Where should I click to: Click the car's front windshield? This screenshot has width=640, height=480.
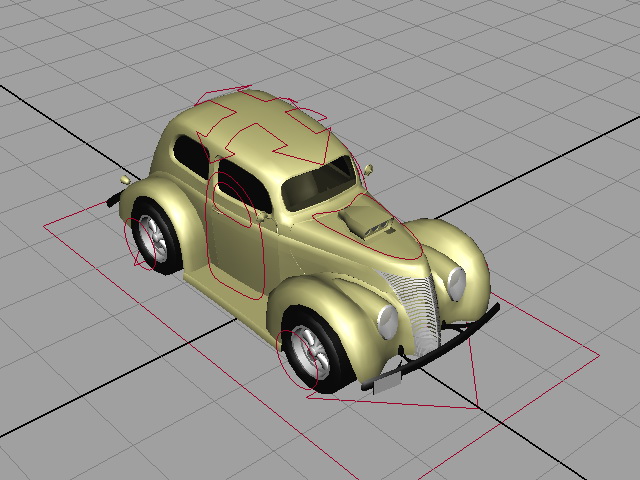point(318,182)
